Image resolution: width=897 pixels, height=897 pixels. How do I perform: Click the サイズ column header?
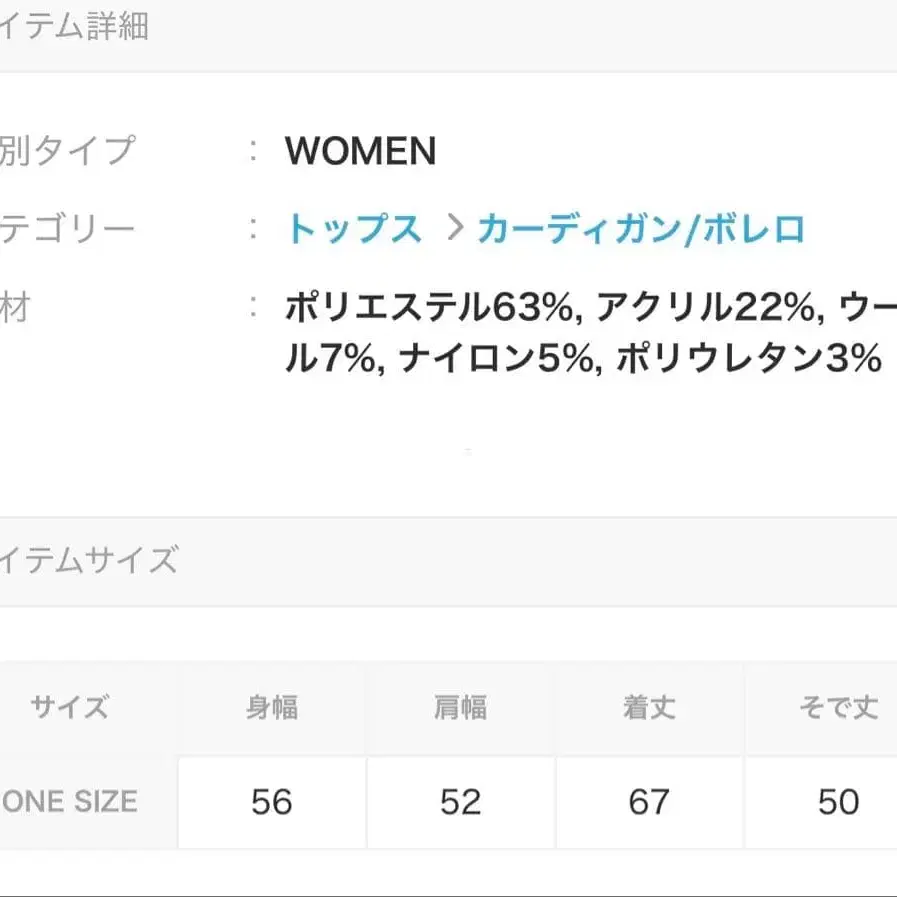click(69, 709)
